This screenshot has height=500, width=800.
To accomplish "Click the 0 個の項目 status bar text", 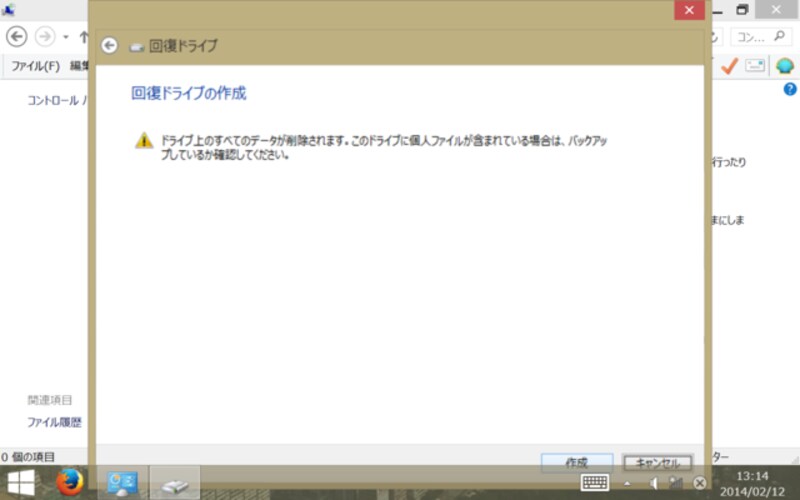I will coord(28,457).
